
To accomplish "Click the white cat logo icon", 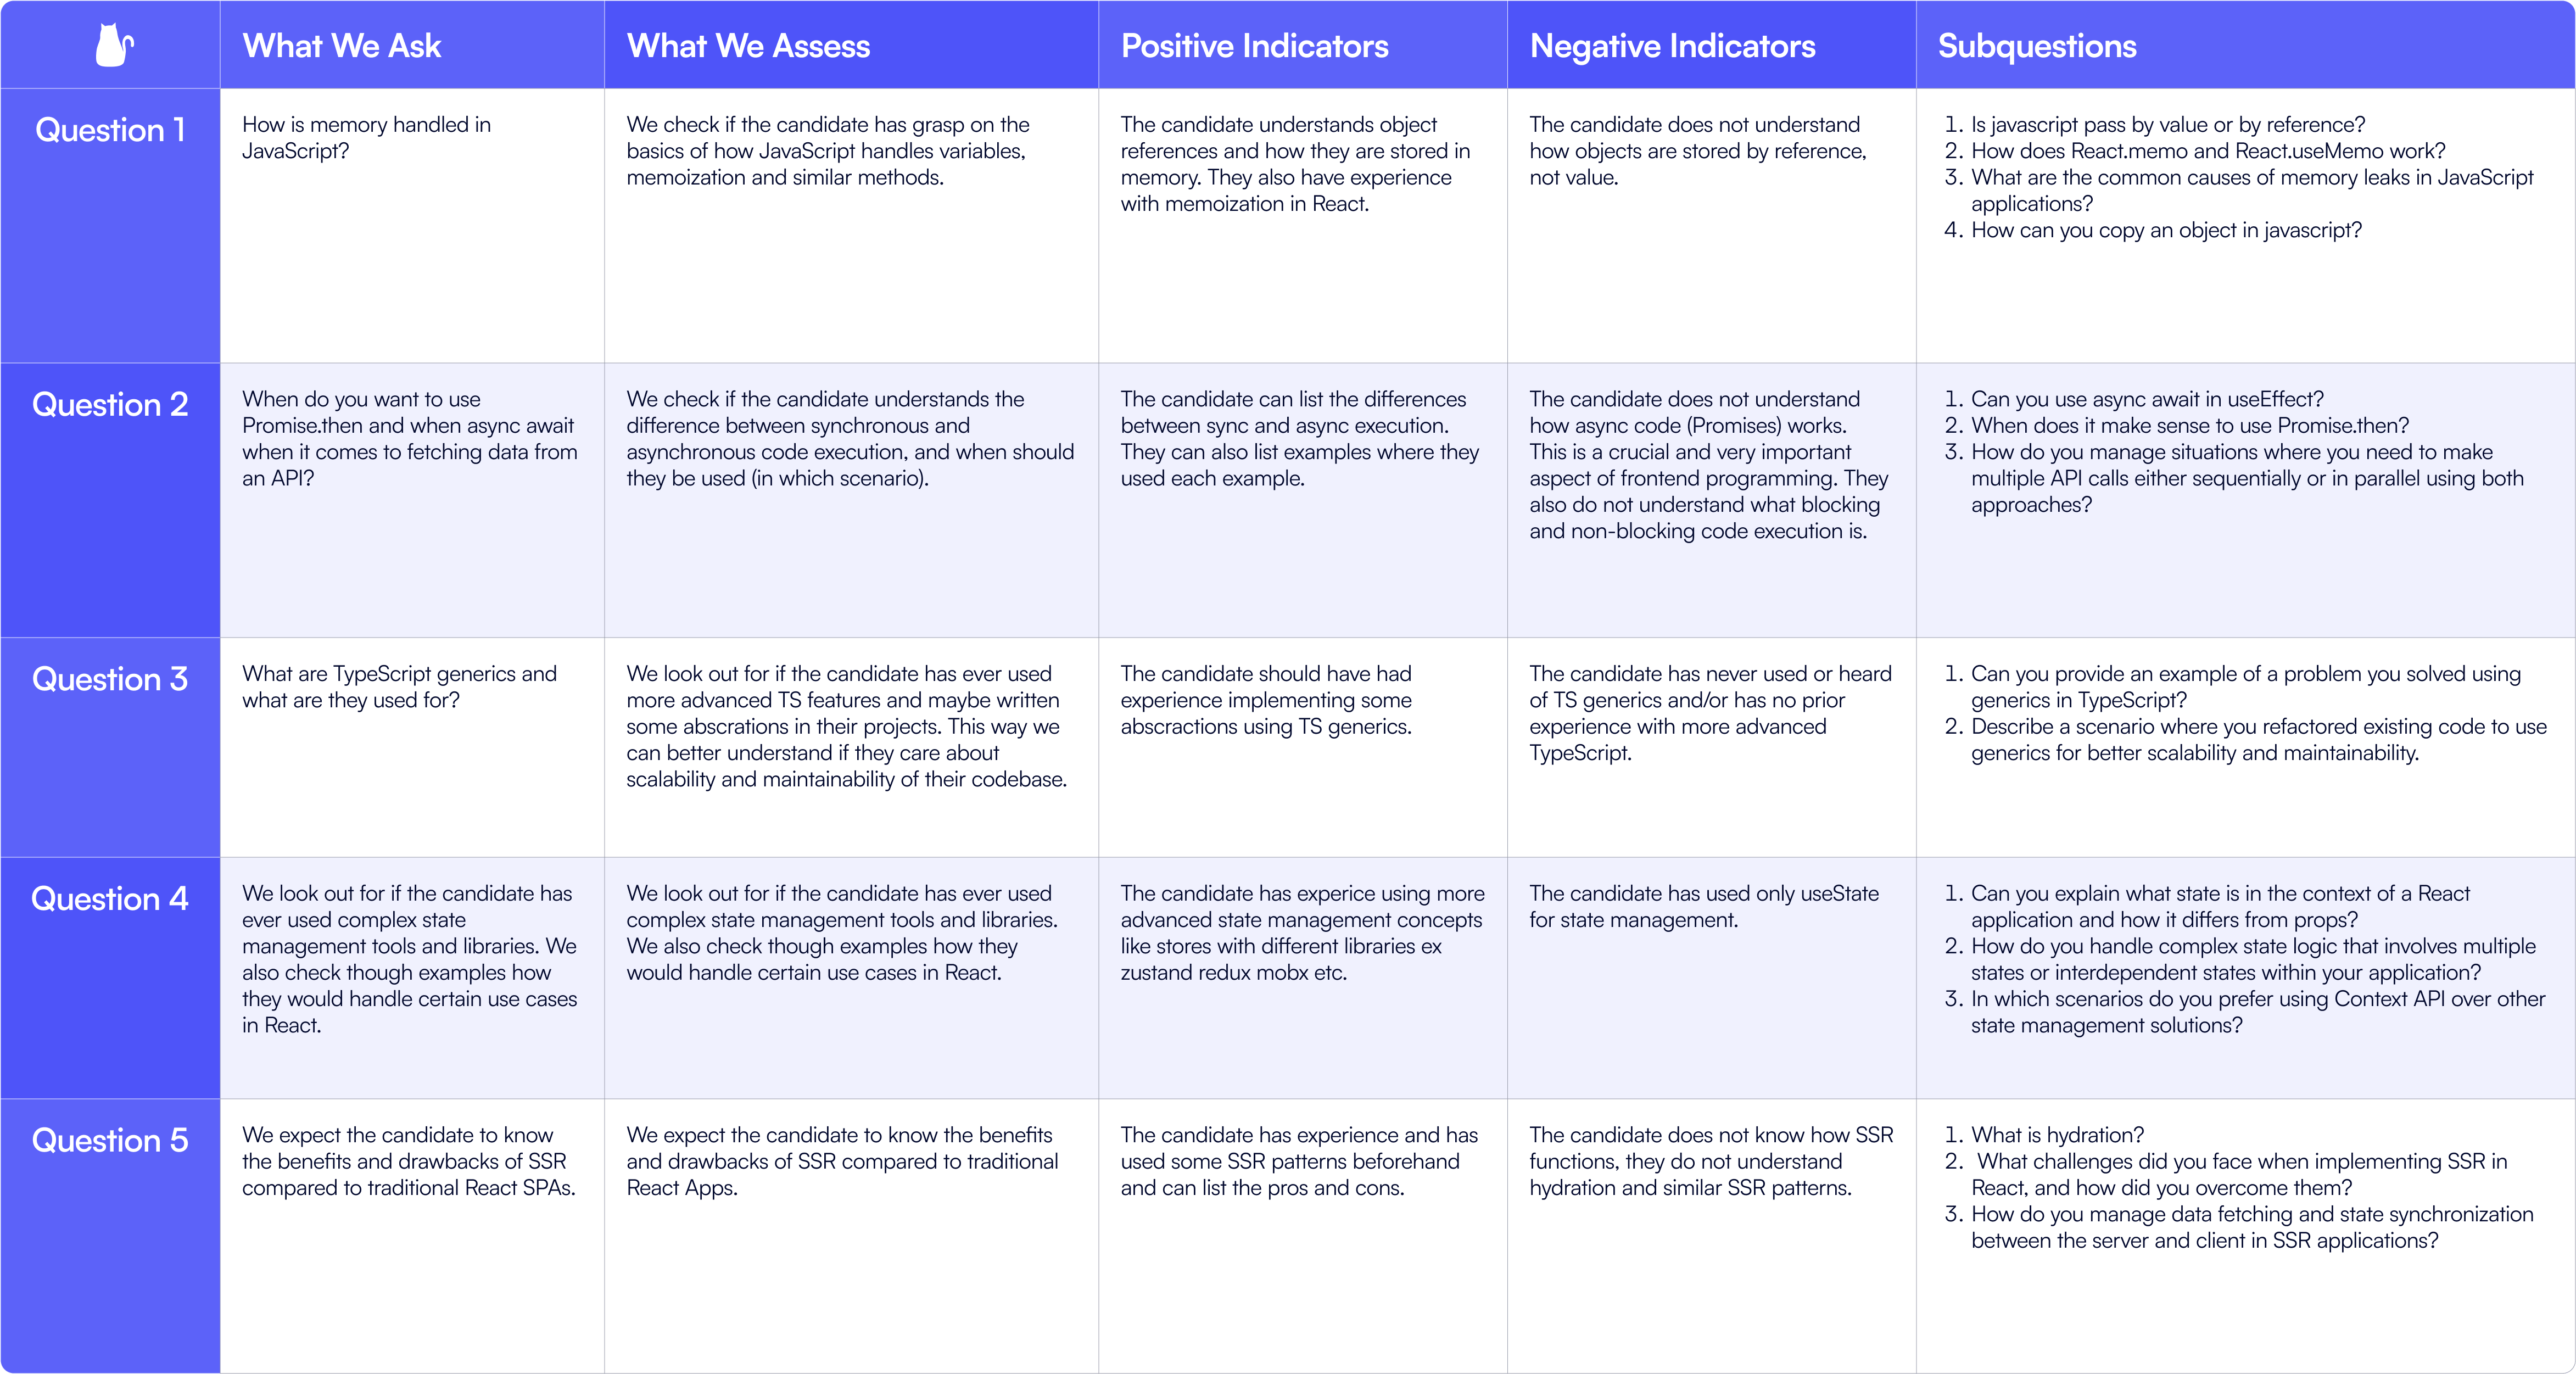I will pyautogui.click(x=113, y=46).
